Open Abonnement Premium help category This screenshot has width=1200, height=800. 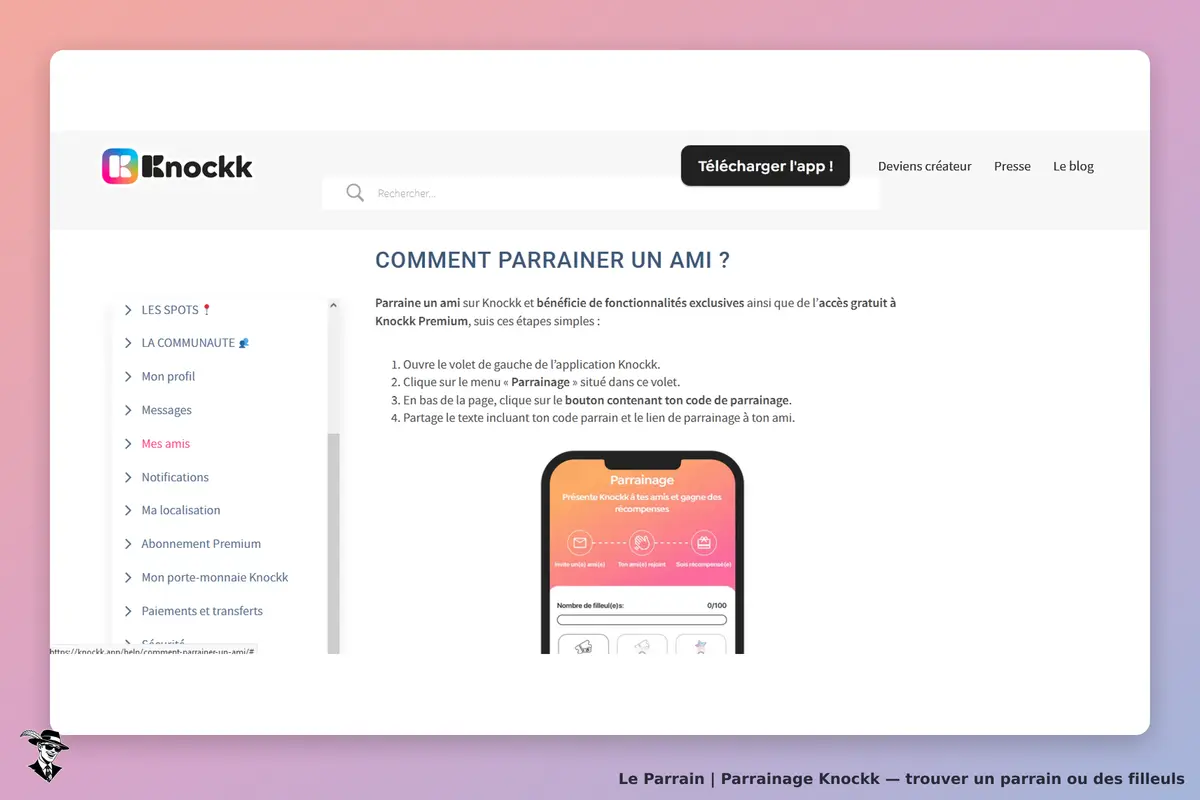[201, 544]
